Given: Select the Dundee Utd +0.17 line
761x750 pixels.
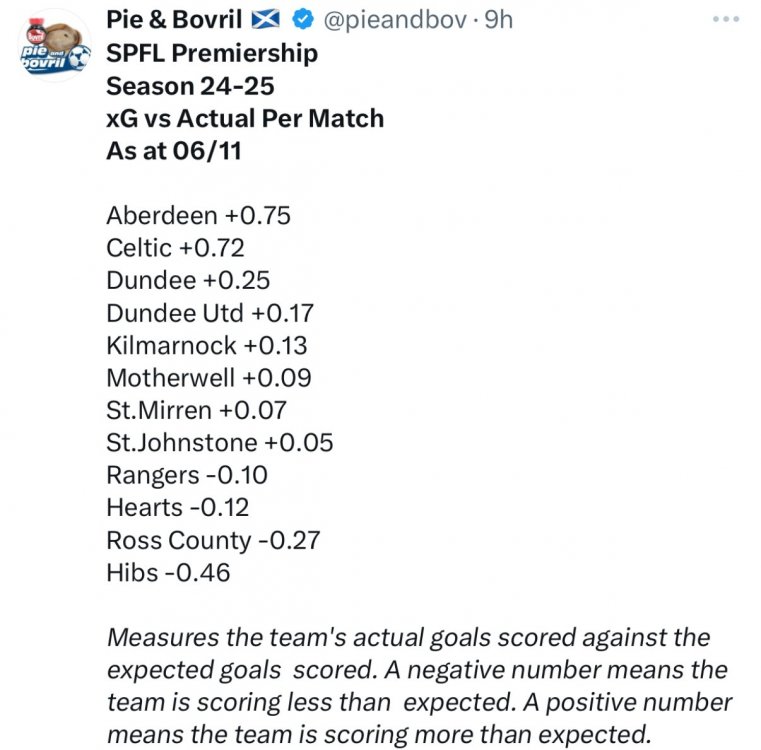Looking at the screenshot, I should click(210, 313).
